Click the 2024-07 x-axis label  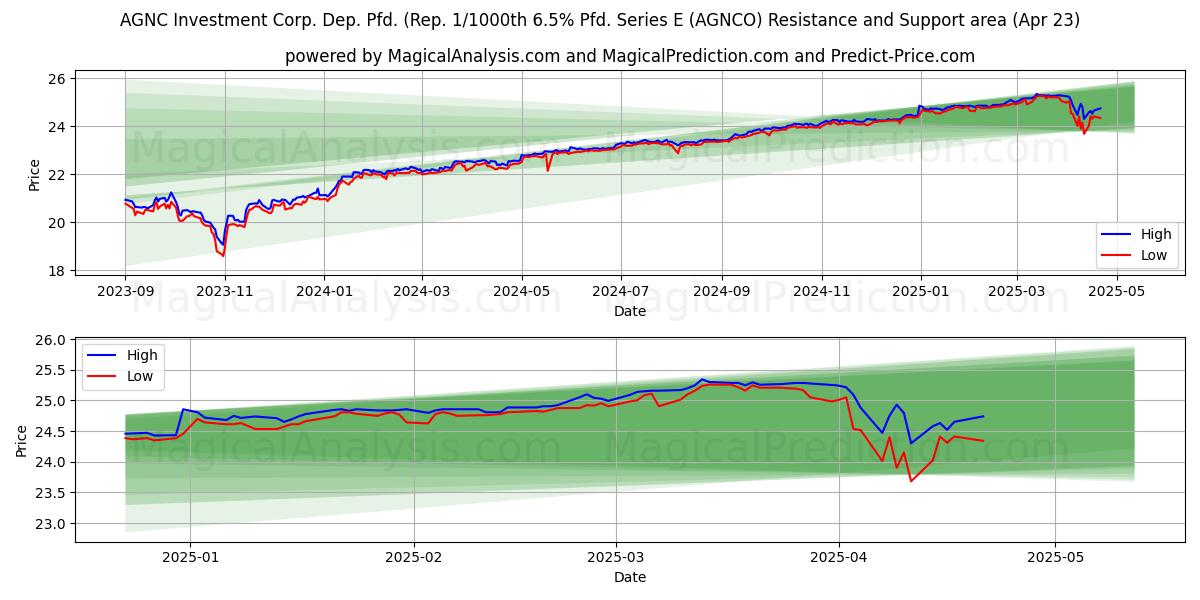click(621, 291)
